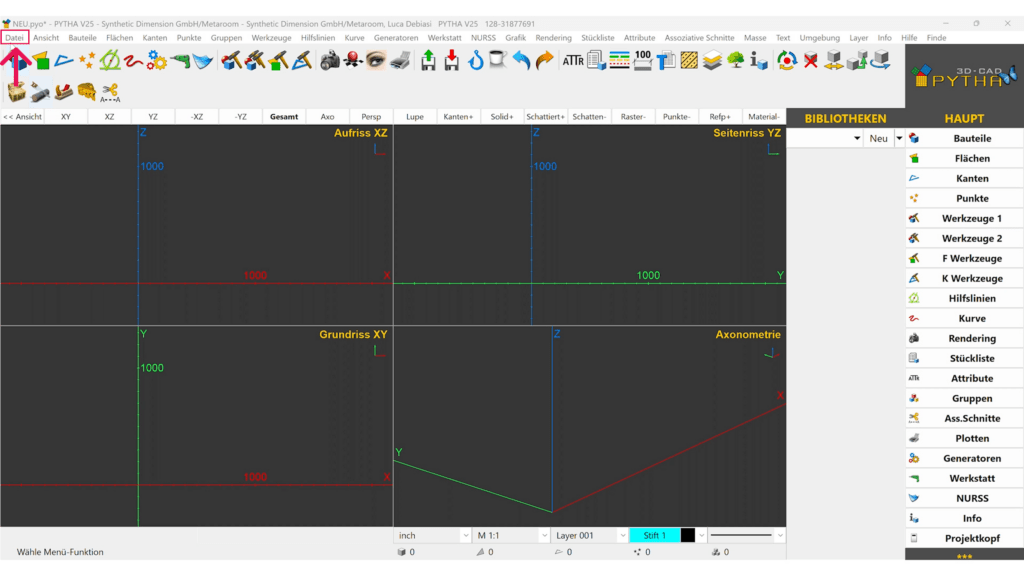The height and width of the screenshot is (576, 1024).
Task: Click the scissors A-A section icon
Action: tap(110, 92)
